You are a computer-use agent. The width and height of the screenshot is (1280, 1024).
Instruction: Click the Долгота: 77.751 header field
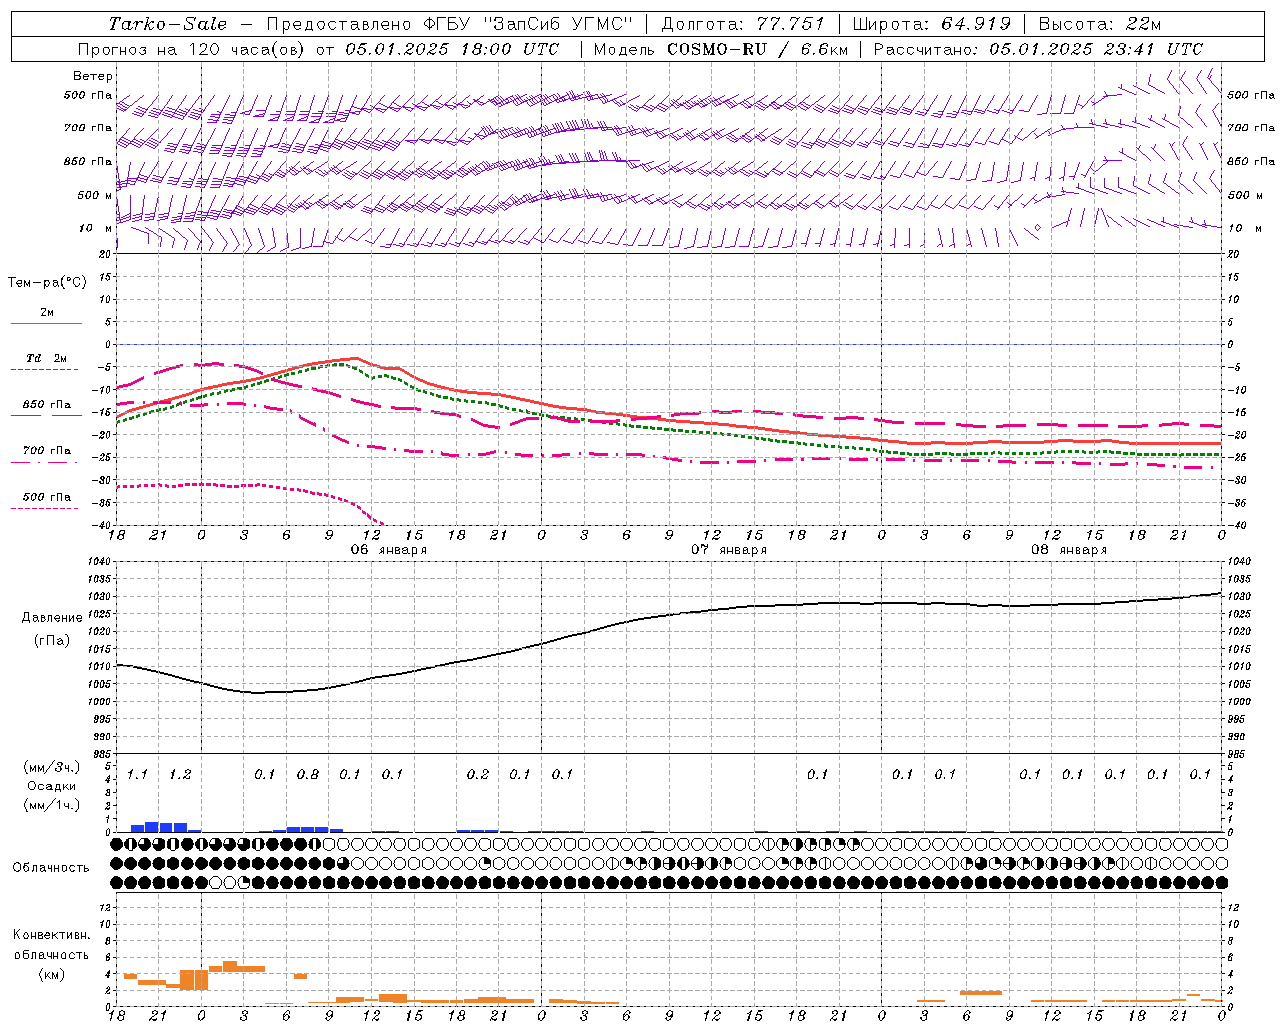(743, 24)
